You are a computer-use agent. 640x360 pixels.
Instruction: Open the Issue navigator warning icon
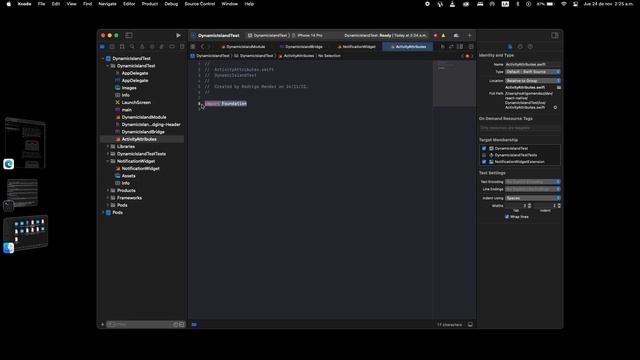pyautogui.click(x=142, y=47)
